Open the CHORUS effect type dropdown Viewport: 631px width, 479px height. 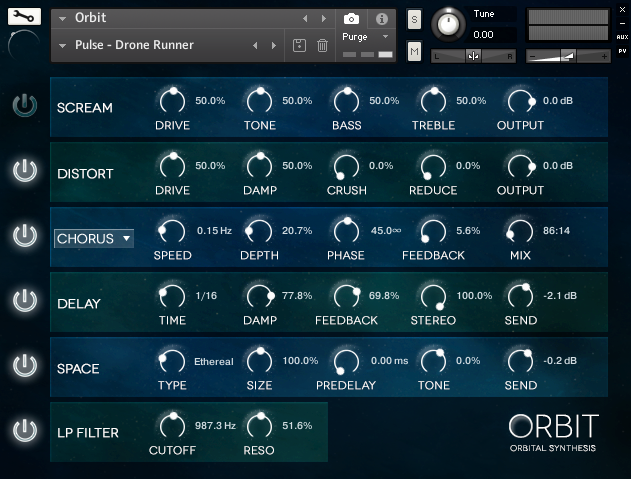point(94,238)
